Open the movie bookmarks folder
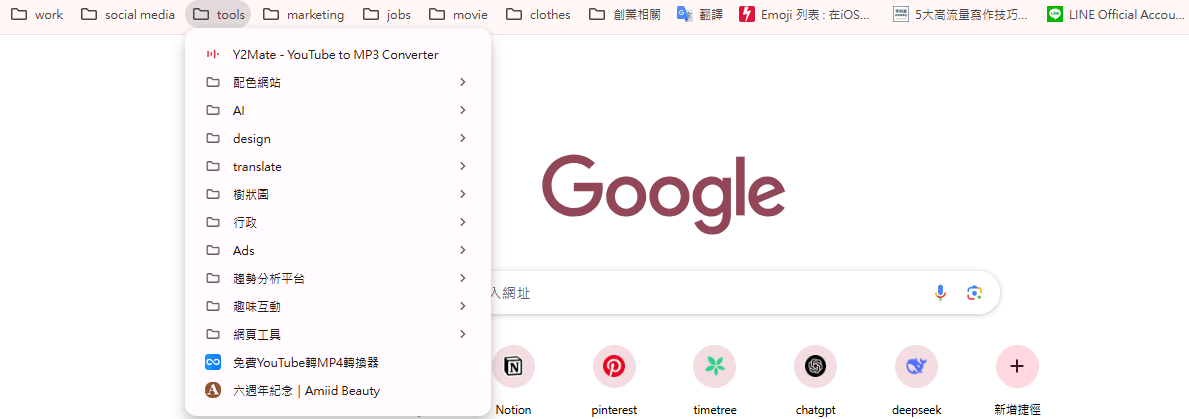 tap(458, 14)
